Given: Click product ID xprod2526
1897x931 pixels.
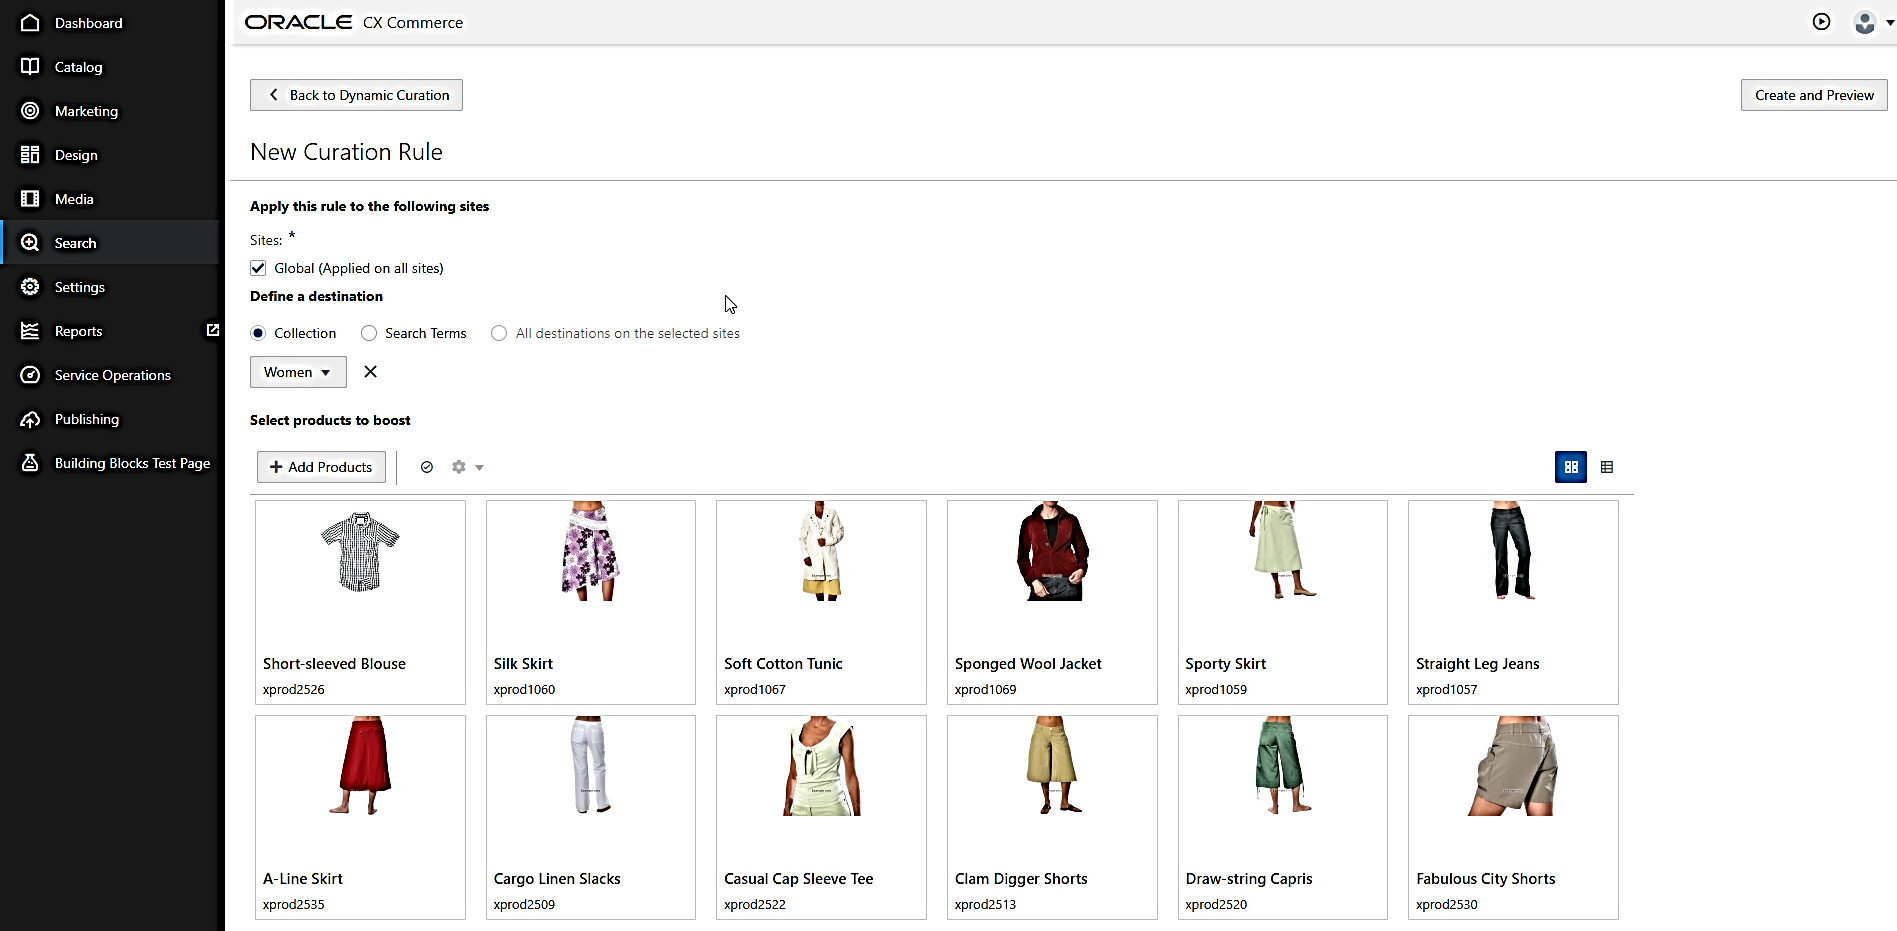Looking at the screenshot, I should [x=294, y=690].
